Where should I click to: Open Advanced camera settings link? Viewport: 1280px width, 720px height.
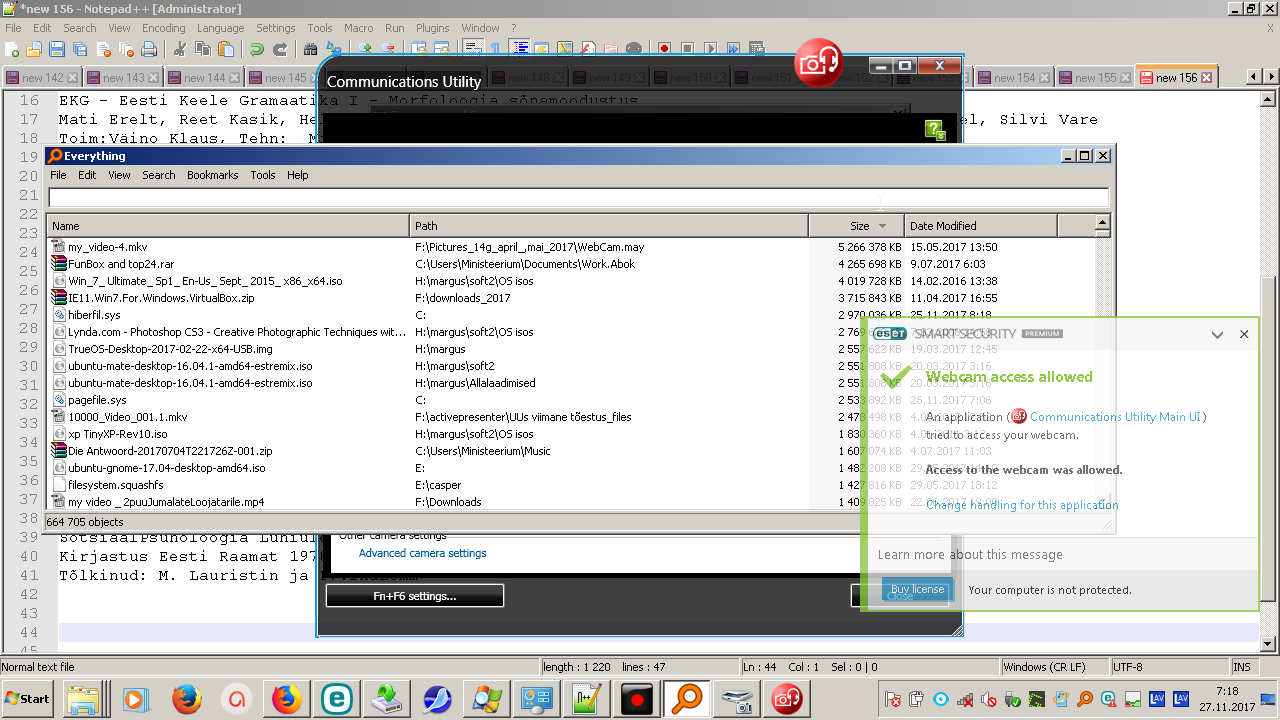pyautogui.click(x=422, y=553)
